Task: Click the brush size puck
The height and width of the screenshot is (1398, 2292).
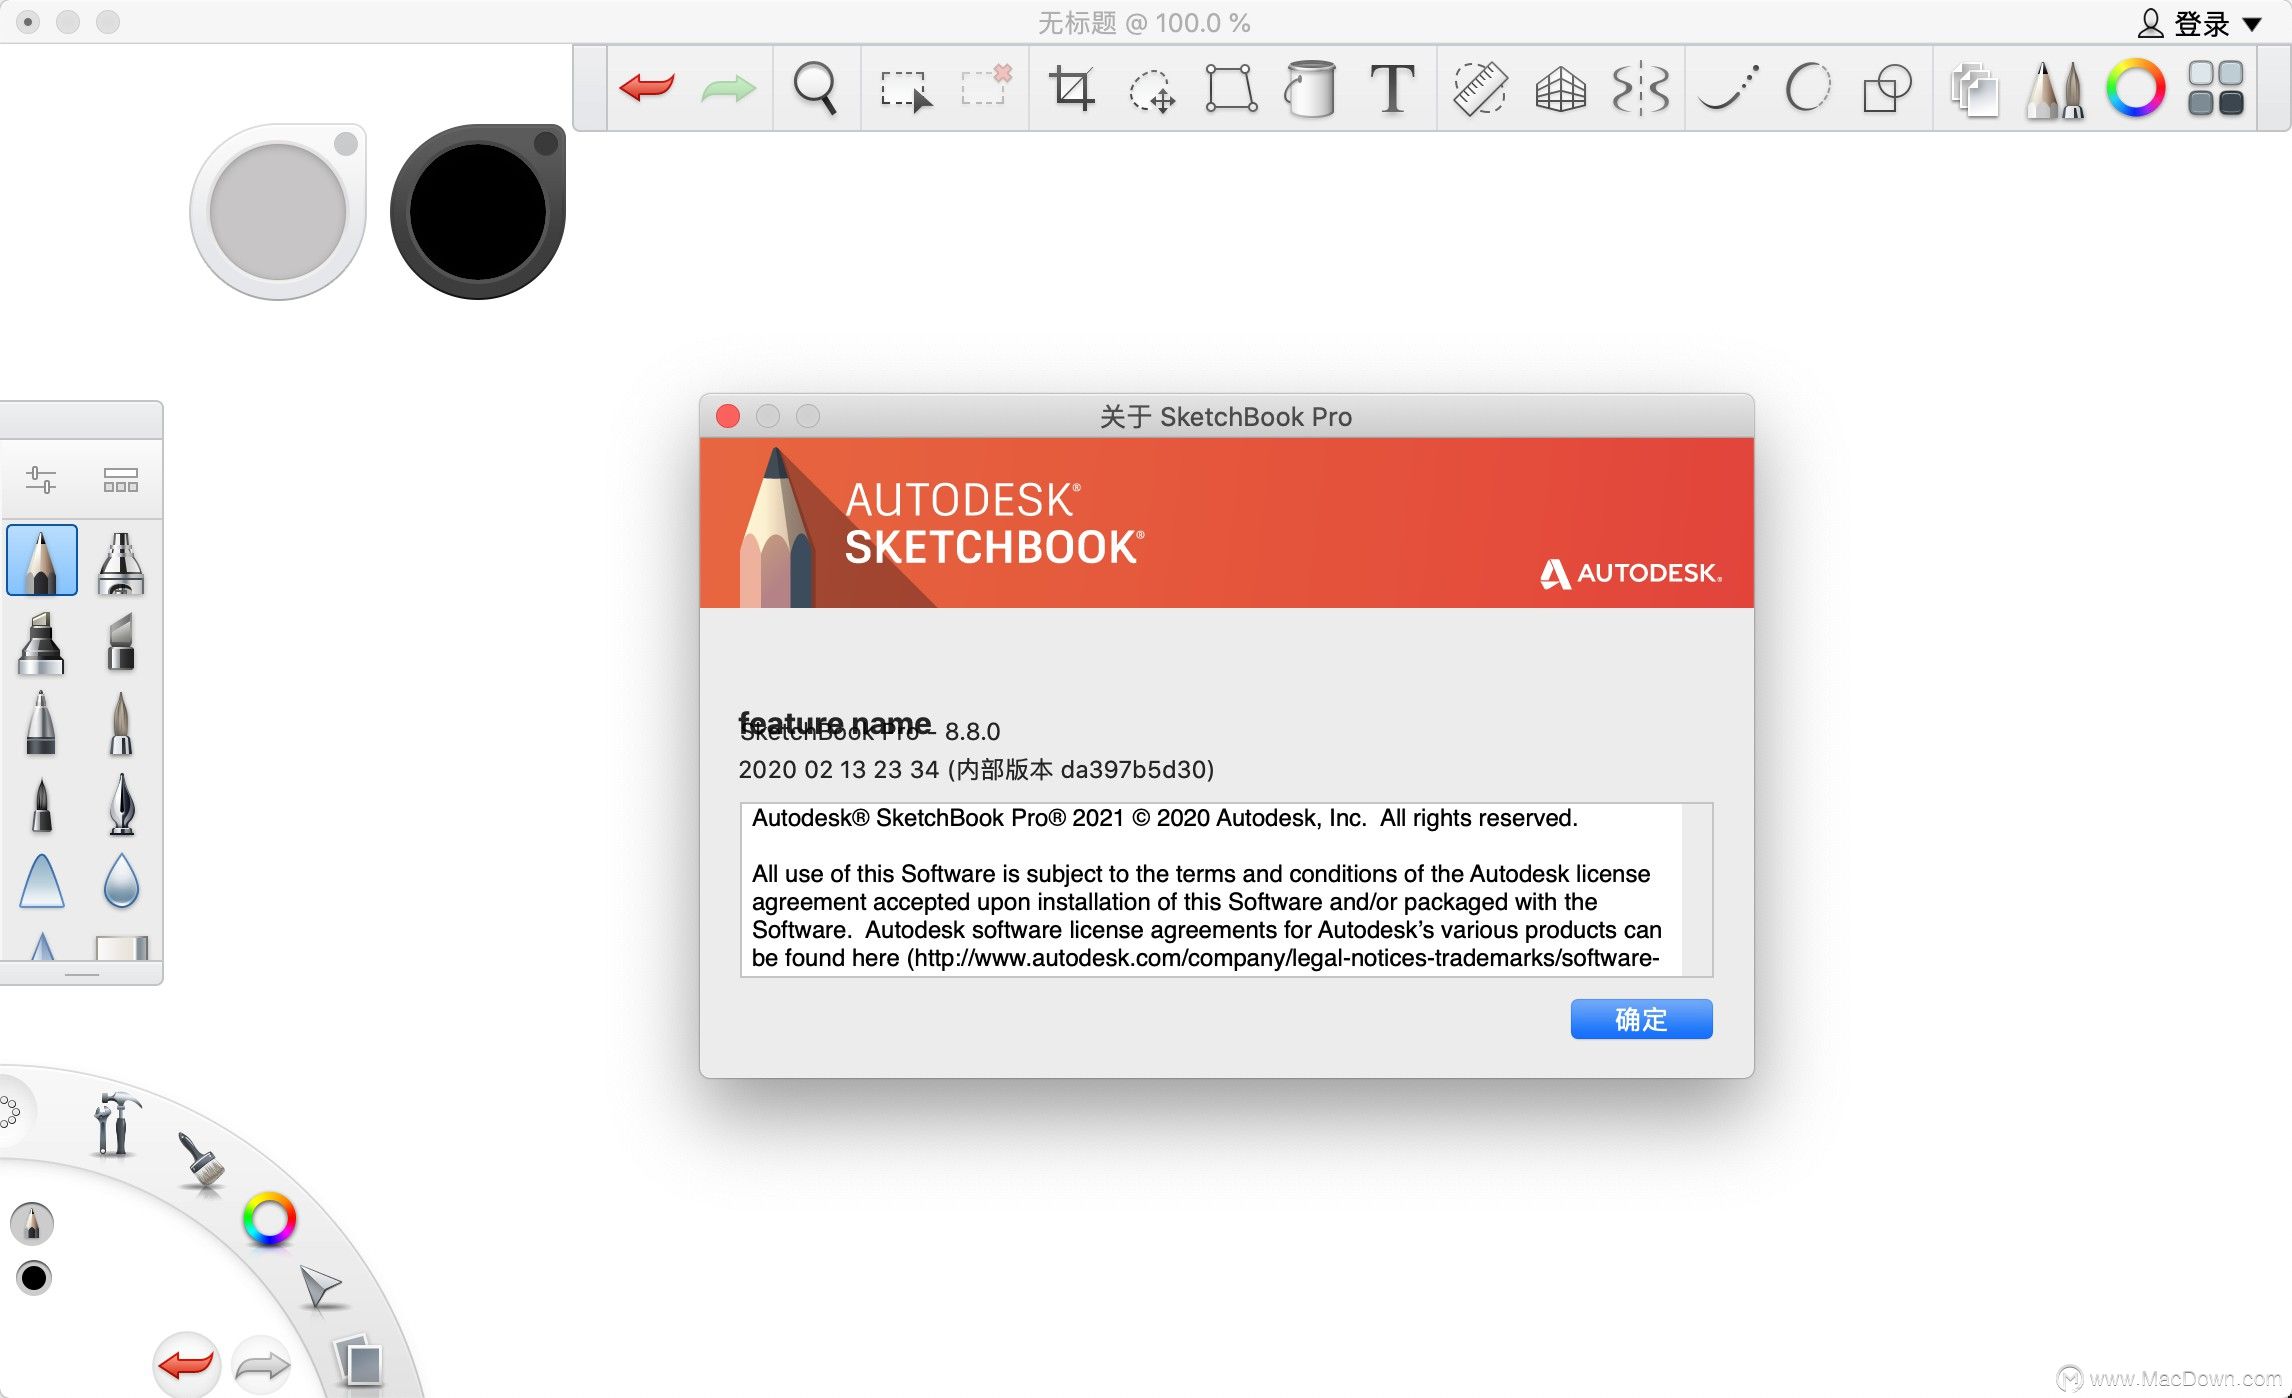Action: (x=278, y=212)
